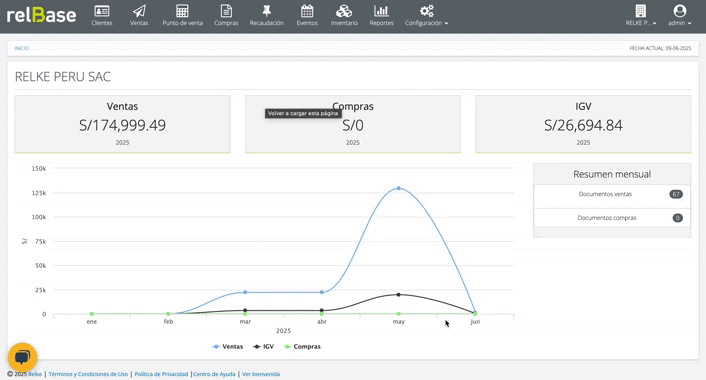The image size is (706, 380).
Task: Open admin user dropdown
Action: 679,15
